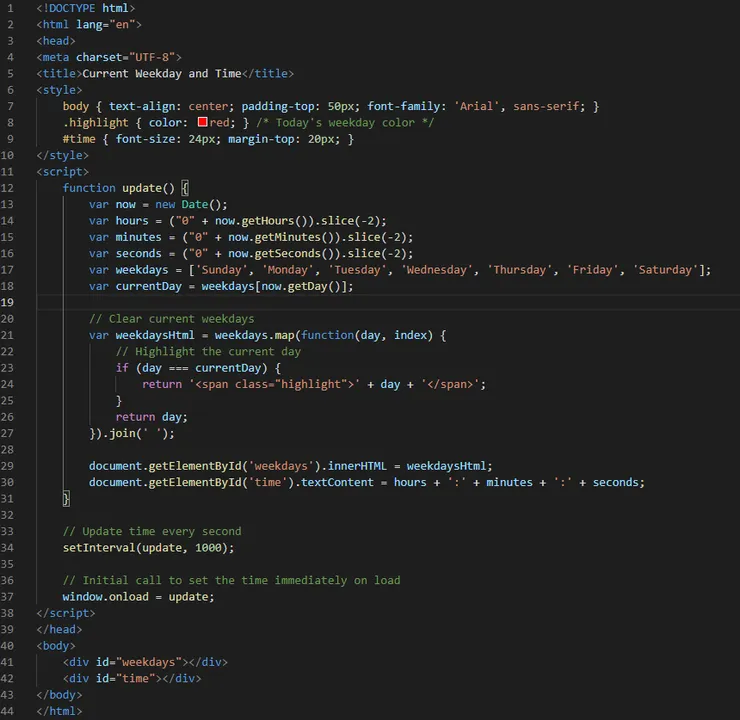Viewport: 740px width, 720px height.
Task: Click the comment about initial call on line 36
Action: pos(231,580)
